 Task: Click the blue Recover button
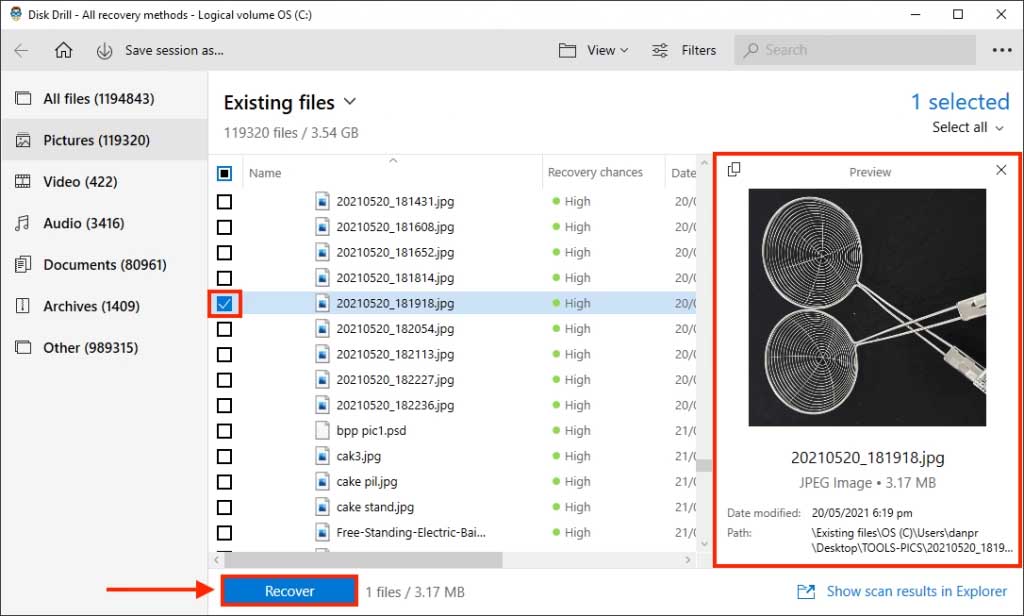[289, 591]
